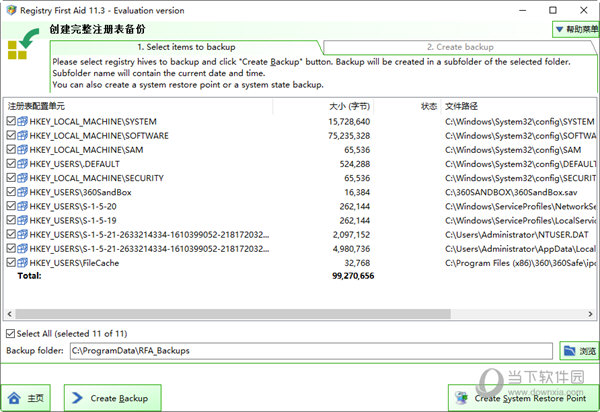Uncheck the HKEY_LOCAL_MACHINE\SAM checkbox
This screenshot has height=412, width=600.
(11, 150)
